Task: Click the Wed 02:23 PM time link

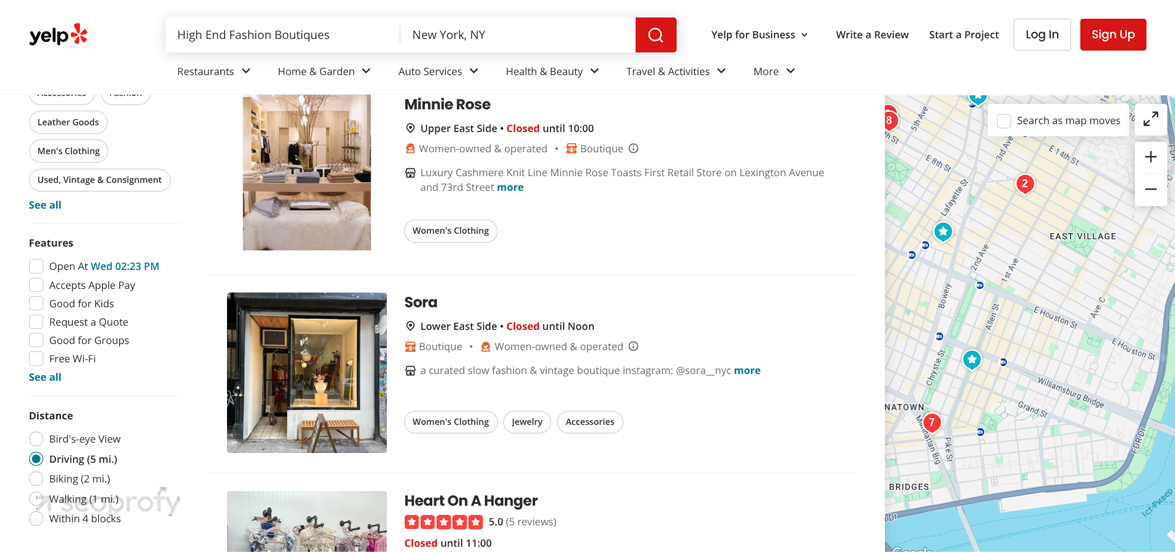Action: 125,266
